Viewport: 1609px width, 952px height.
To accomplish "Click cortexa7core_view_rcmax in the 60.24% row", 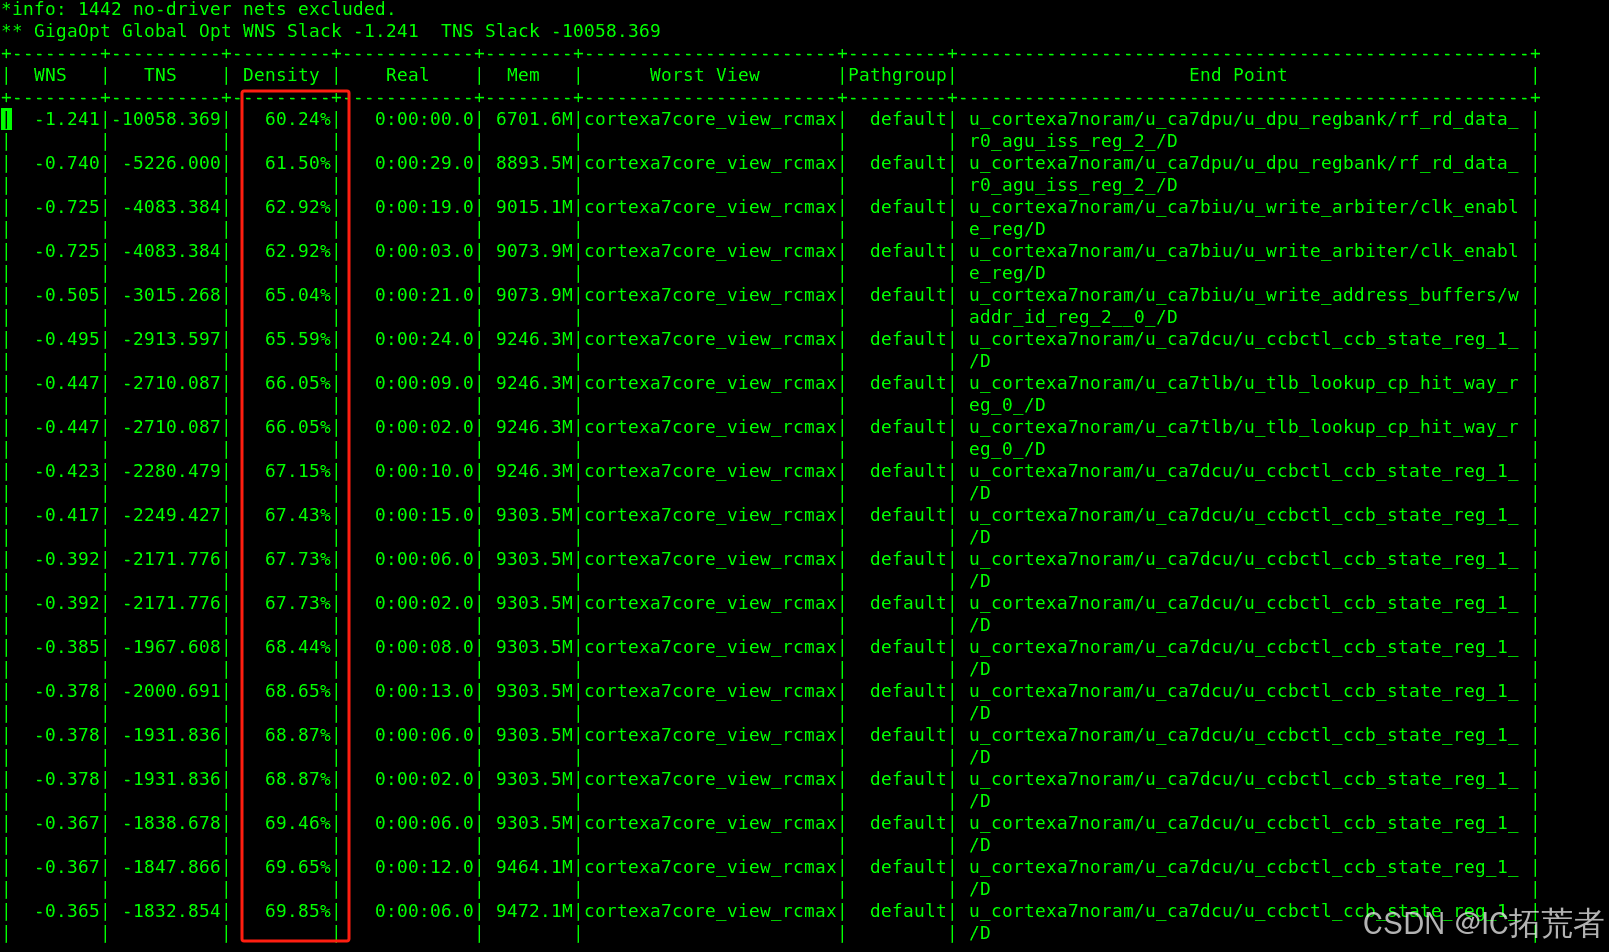I will tap(711, 119).
